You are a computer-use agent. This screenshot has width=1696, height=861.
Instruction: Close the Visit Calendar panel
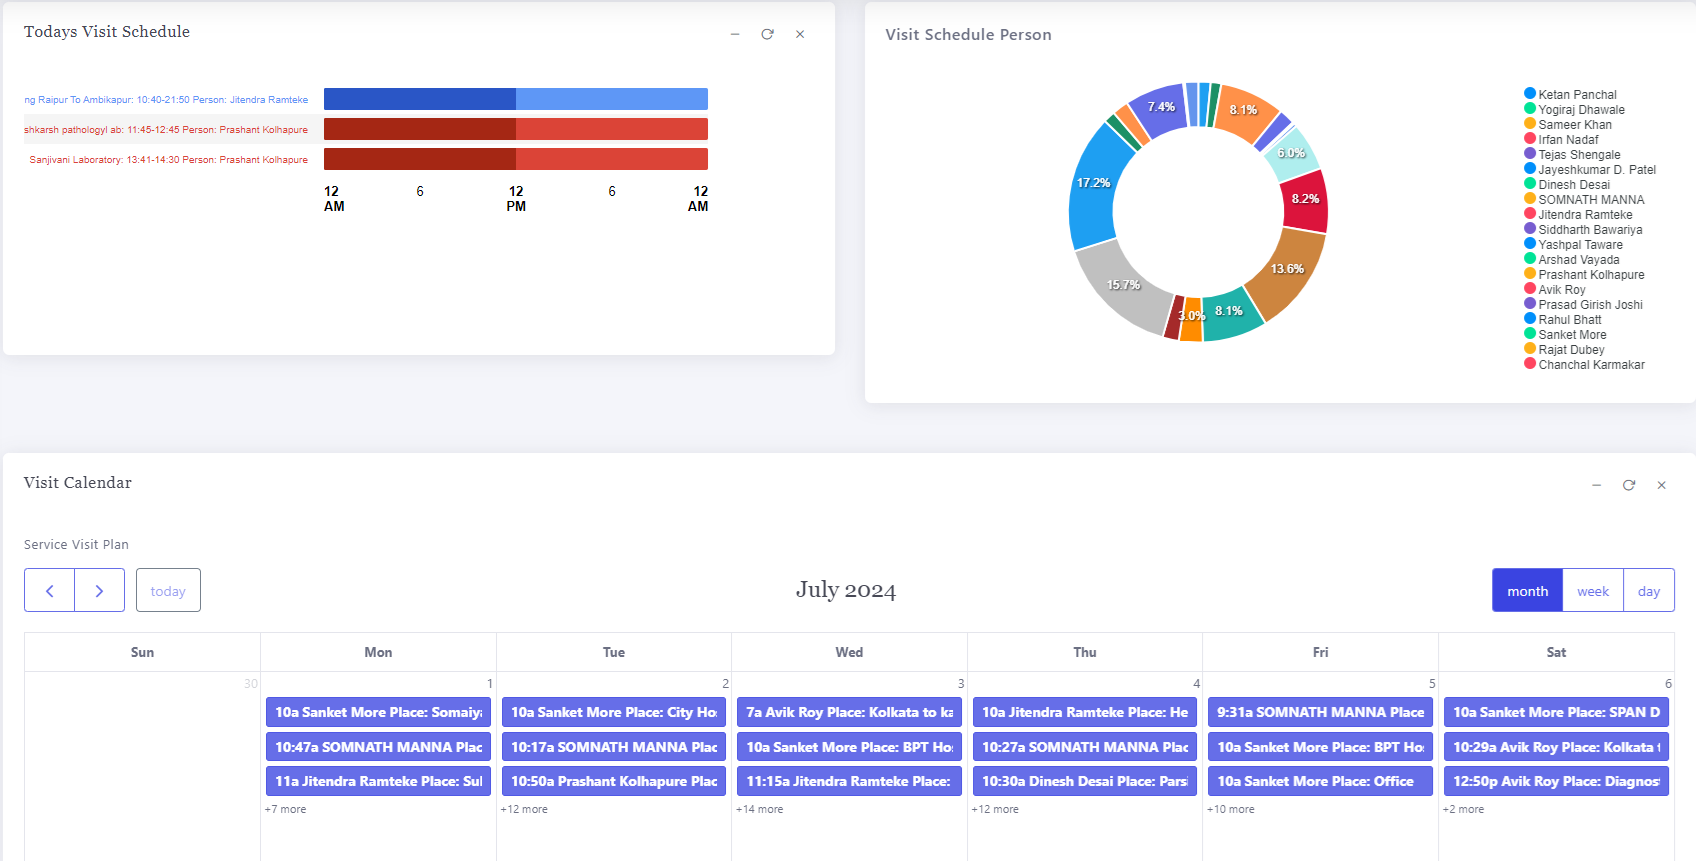click(x=1662, y=485)
